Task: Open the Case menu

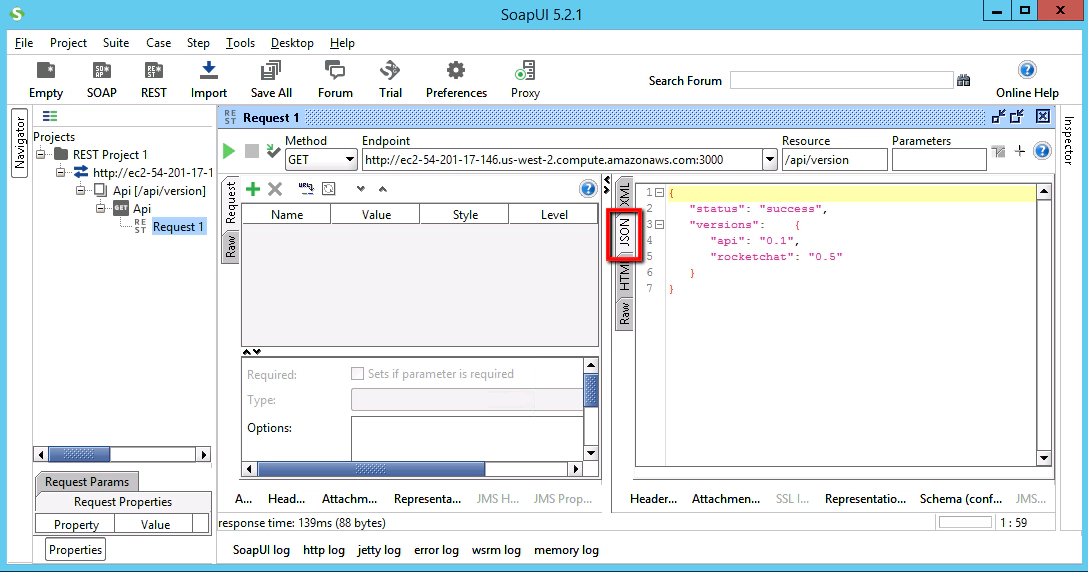Action: tap(158, 43)
